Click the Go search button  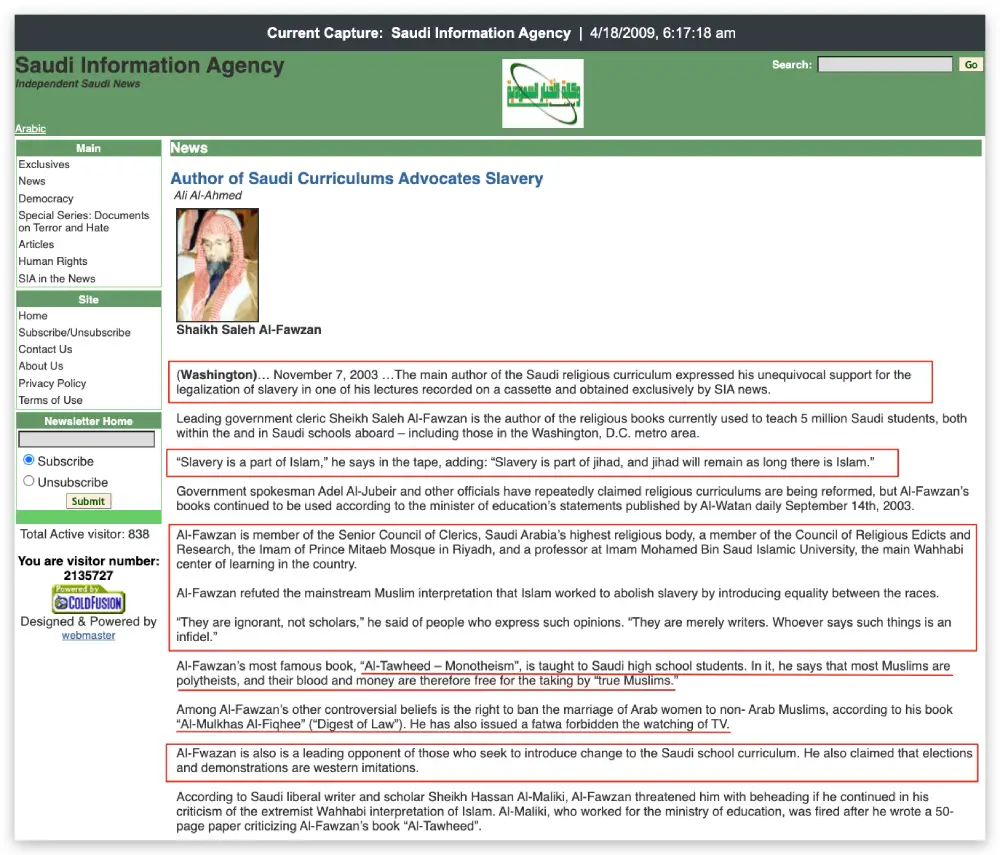point(970,64)
